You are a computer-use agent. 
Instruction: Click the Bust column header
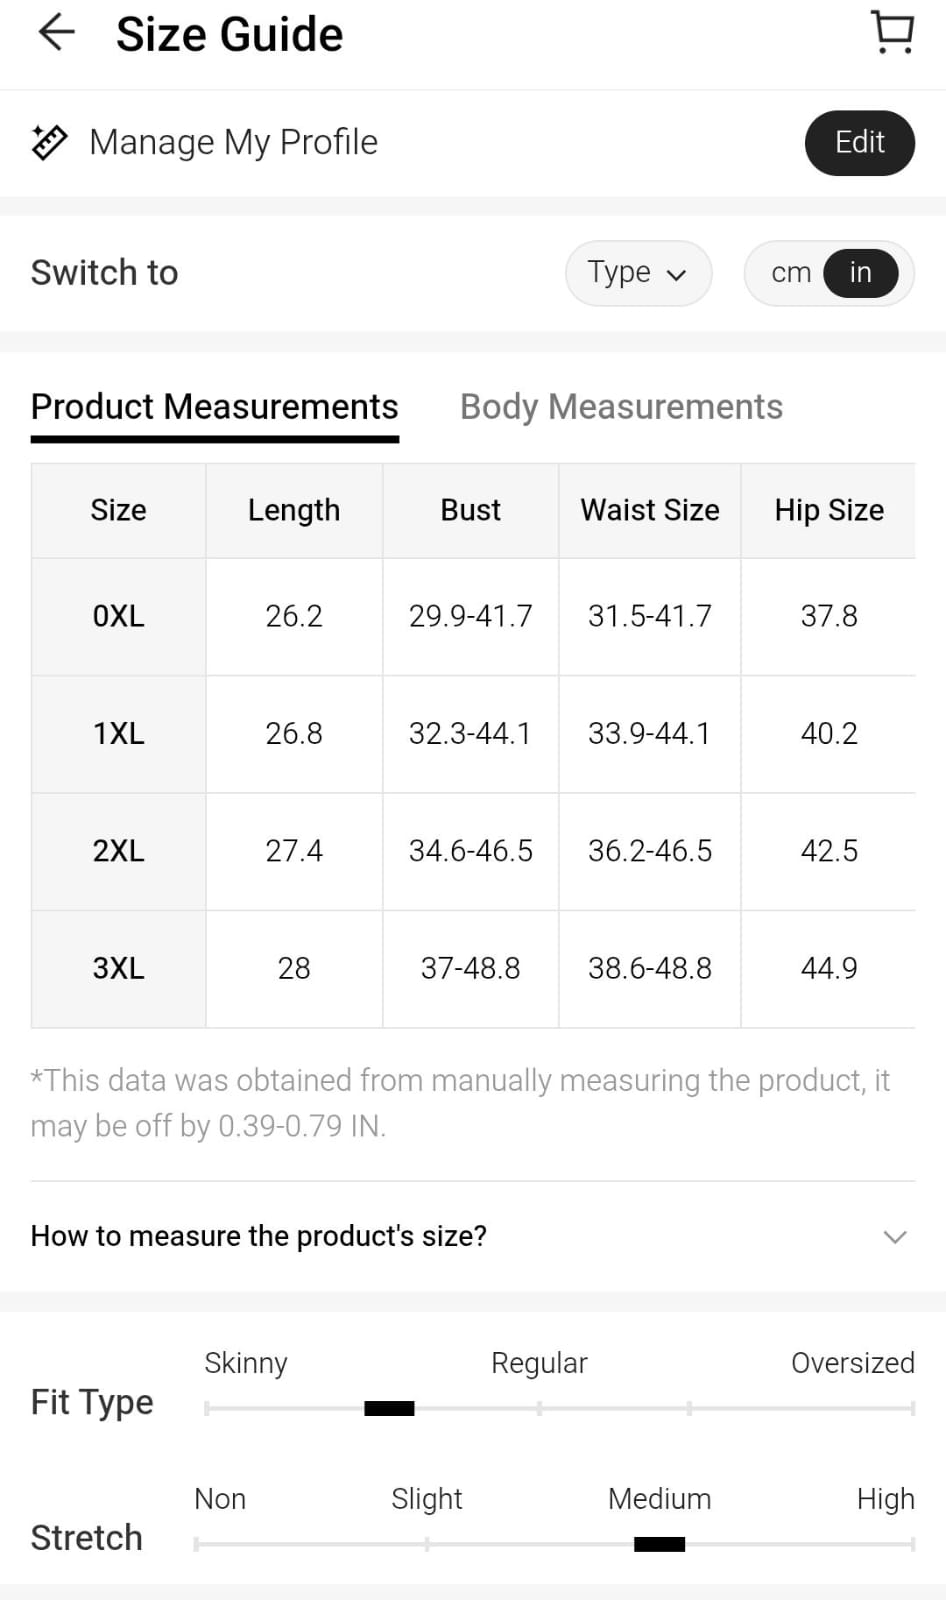click(470, 510)
